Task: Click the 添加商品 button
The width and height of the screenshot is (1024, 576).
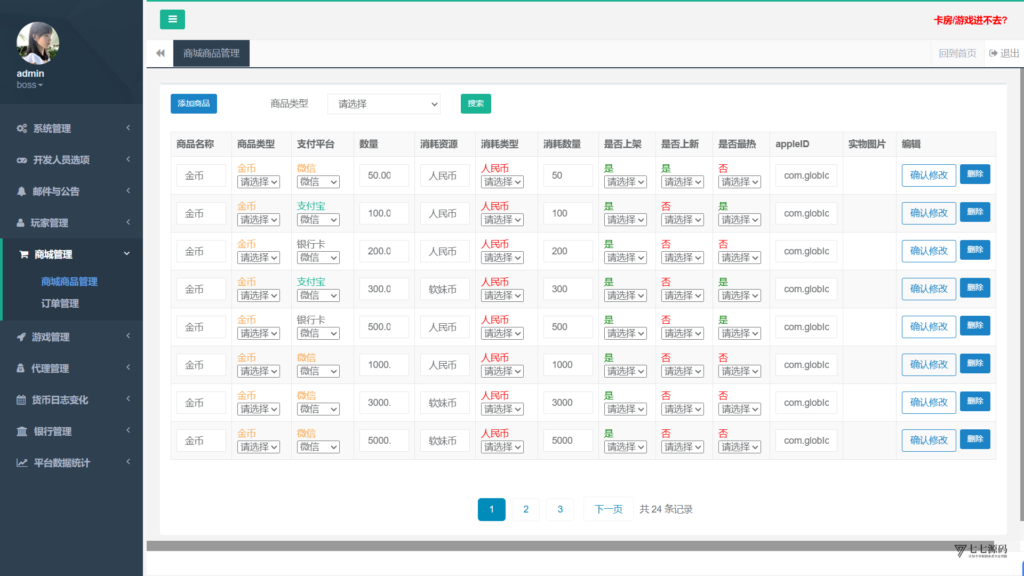Action: (194, 104)
